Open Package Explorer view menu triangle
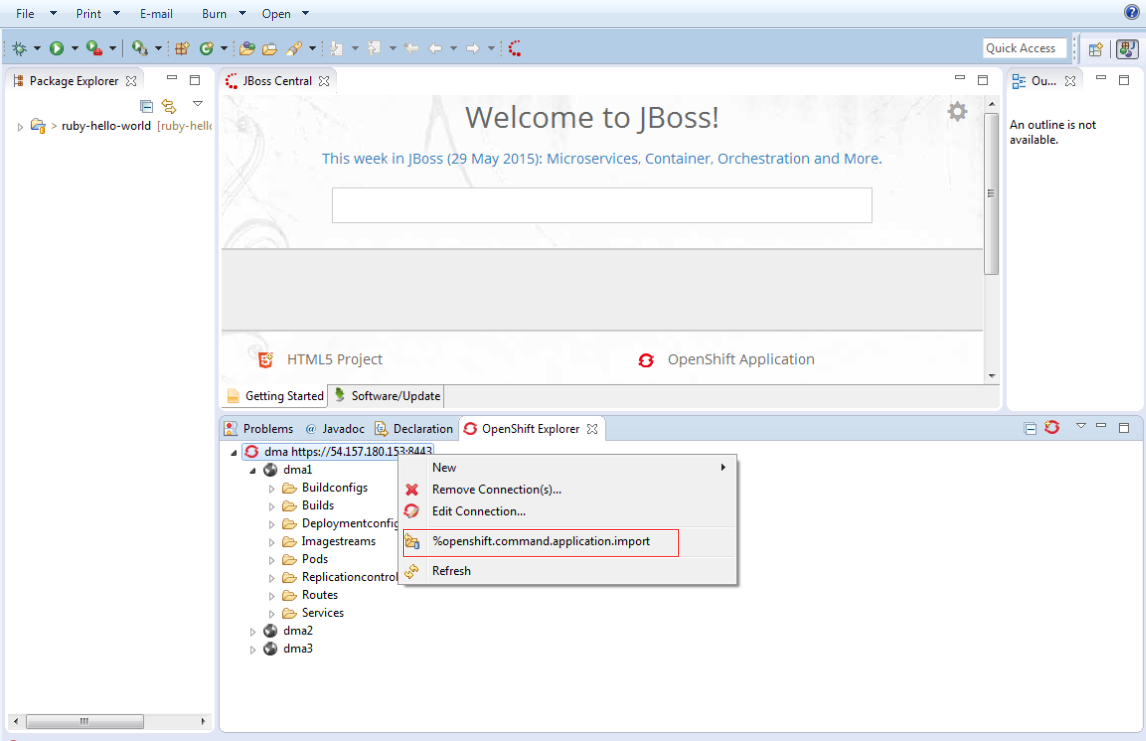The image size is (1146, 741). (197, 104)
